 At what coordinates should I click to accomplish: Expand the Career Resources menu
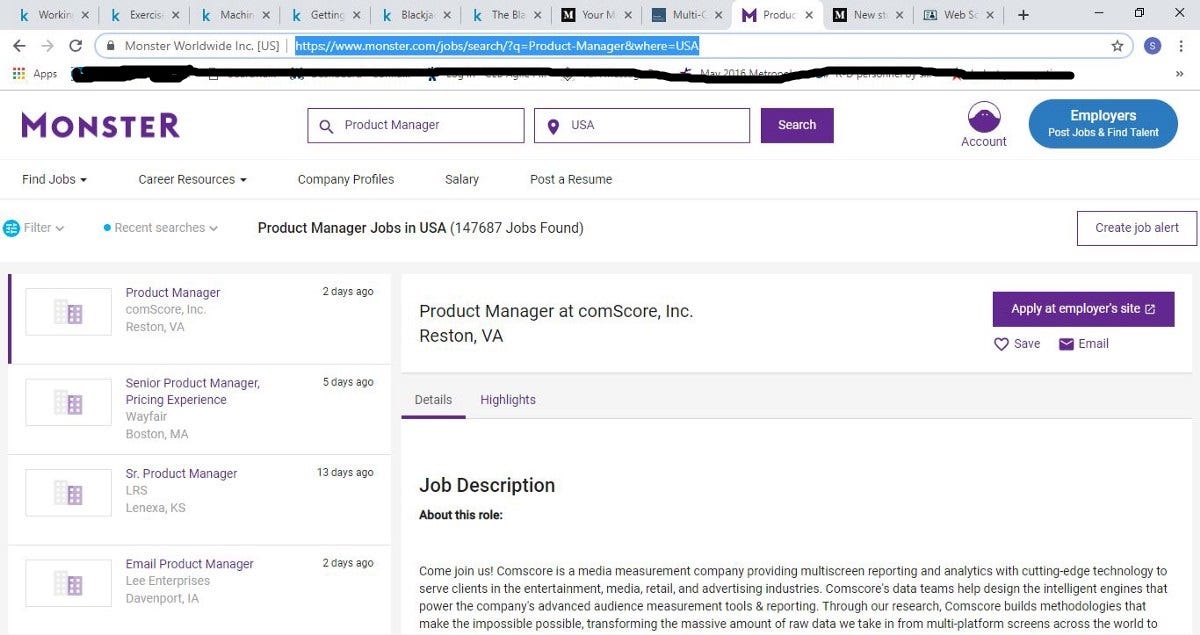click(x=192, y=180)
